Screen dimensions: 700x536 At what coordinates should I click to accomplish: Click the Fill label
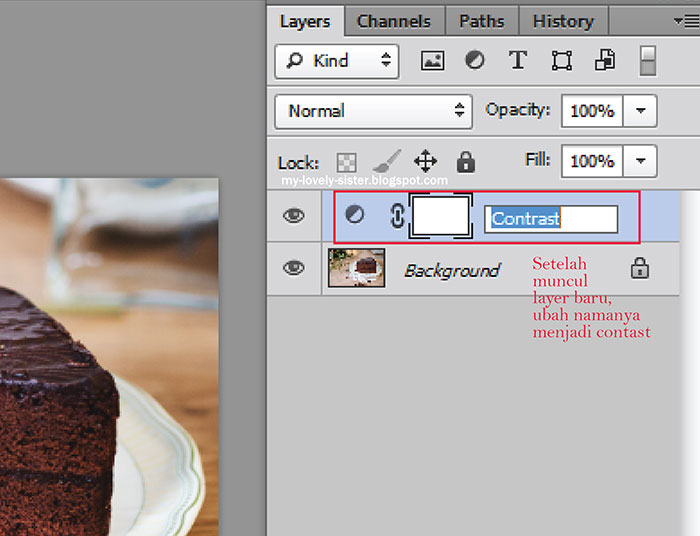tap(538, 159)
